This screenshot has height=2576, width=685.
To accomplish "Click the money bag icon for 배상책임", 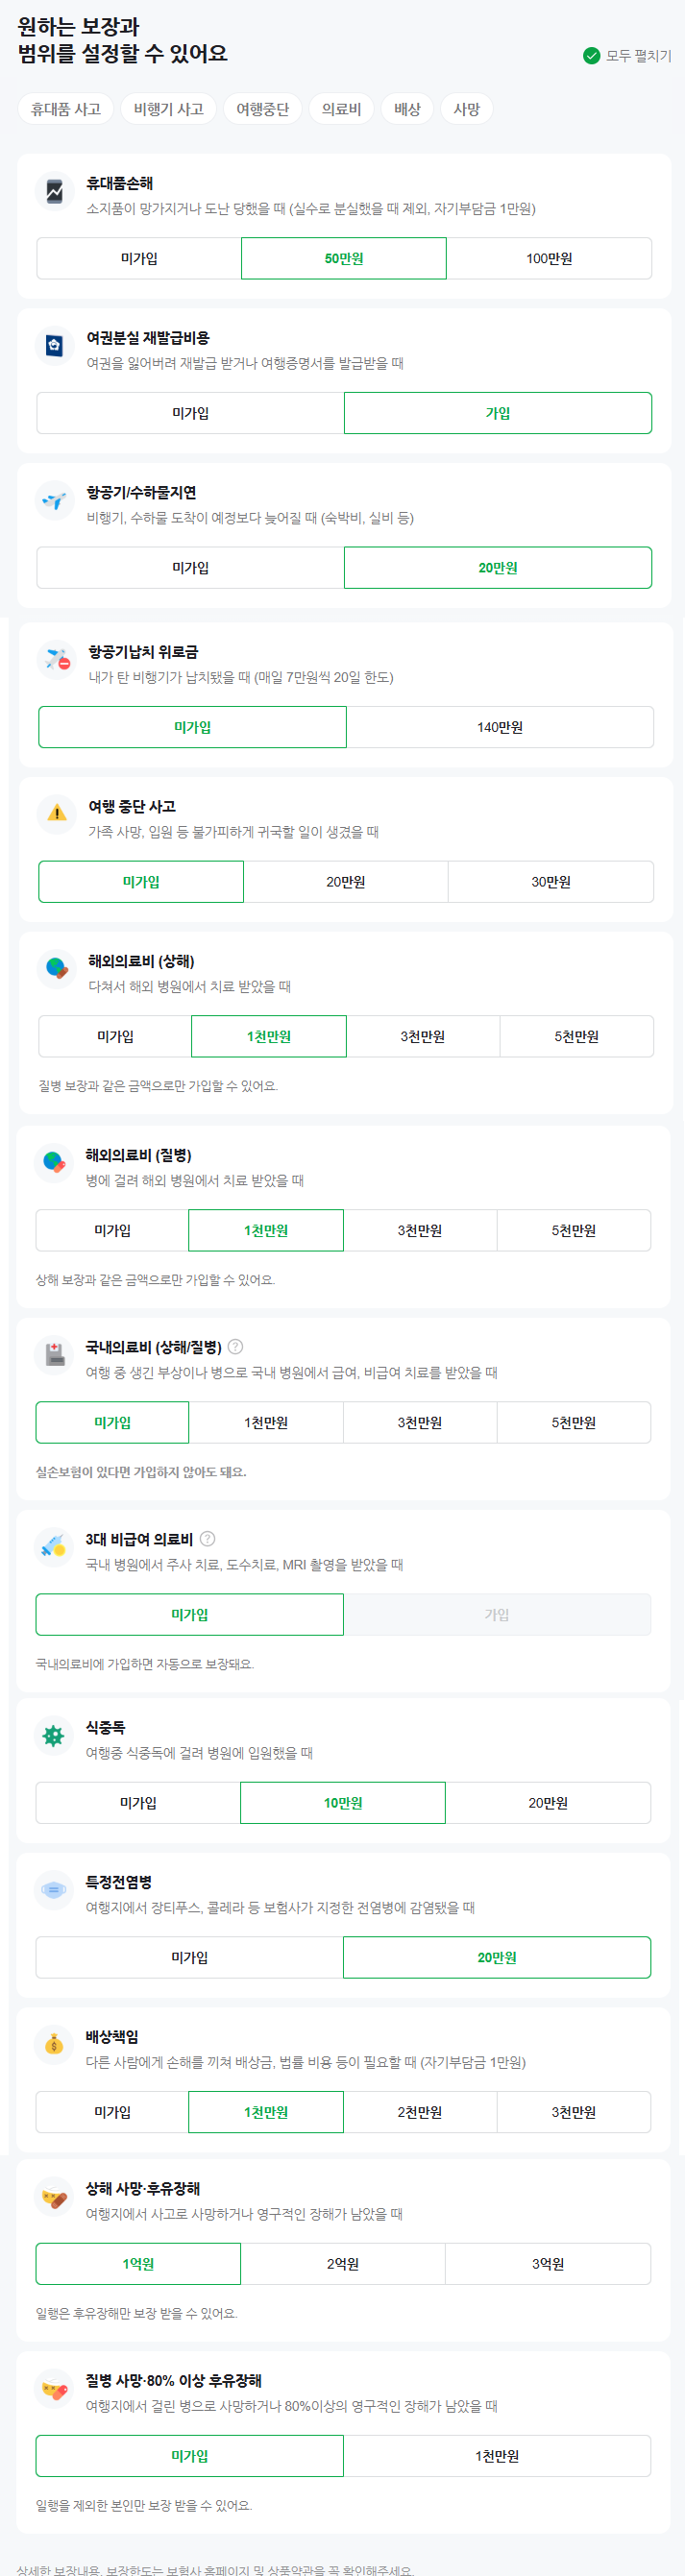I will [53, 2044].
